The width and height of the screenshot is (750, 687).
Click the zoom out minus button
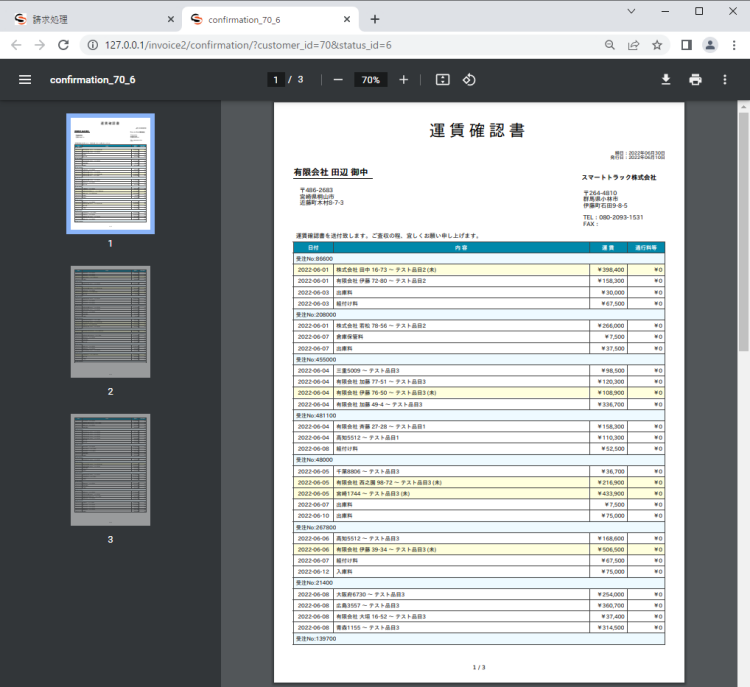(x=338, y=80)
